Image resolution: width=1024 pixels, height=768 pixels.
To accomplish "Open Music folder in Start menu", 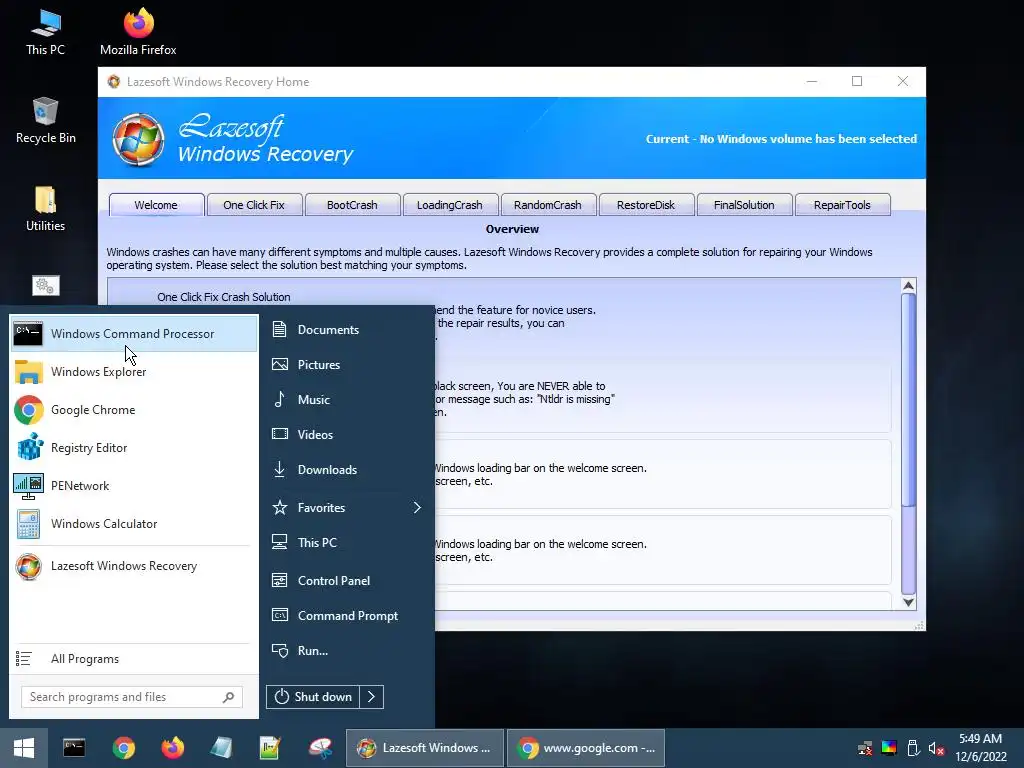I will click(348, 400).
